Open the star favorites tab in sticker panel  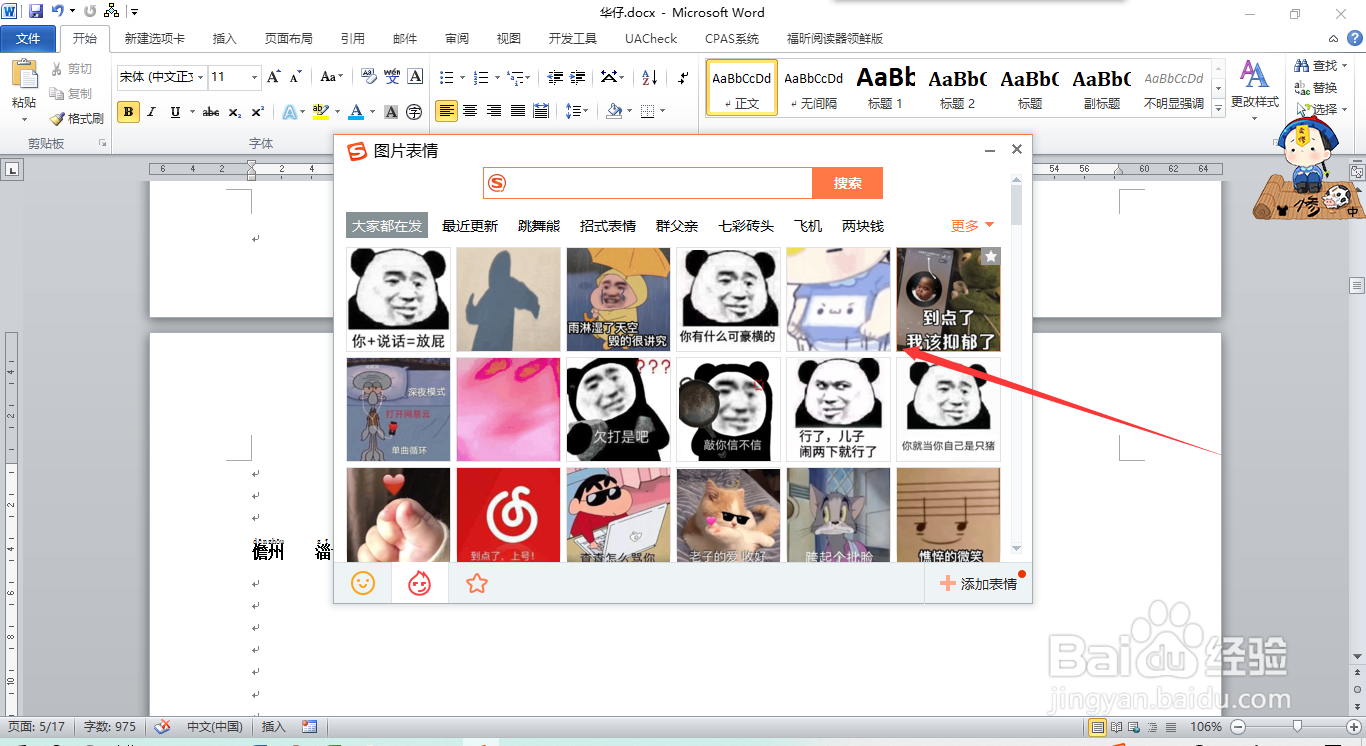tap(477, 583)
